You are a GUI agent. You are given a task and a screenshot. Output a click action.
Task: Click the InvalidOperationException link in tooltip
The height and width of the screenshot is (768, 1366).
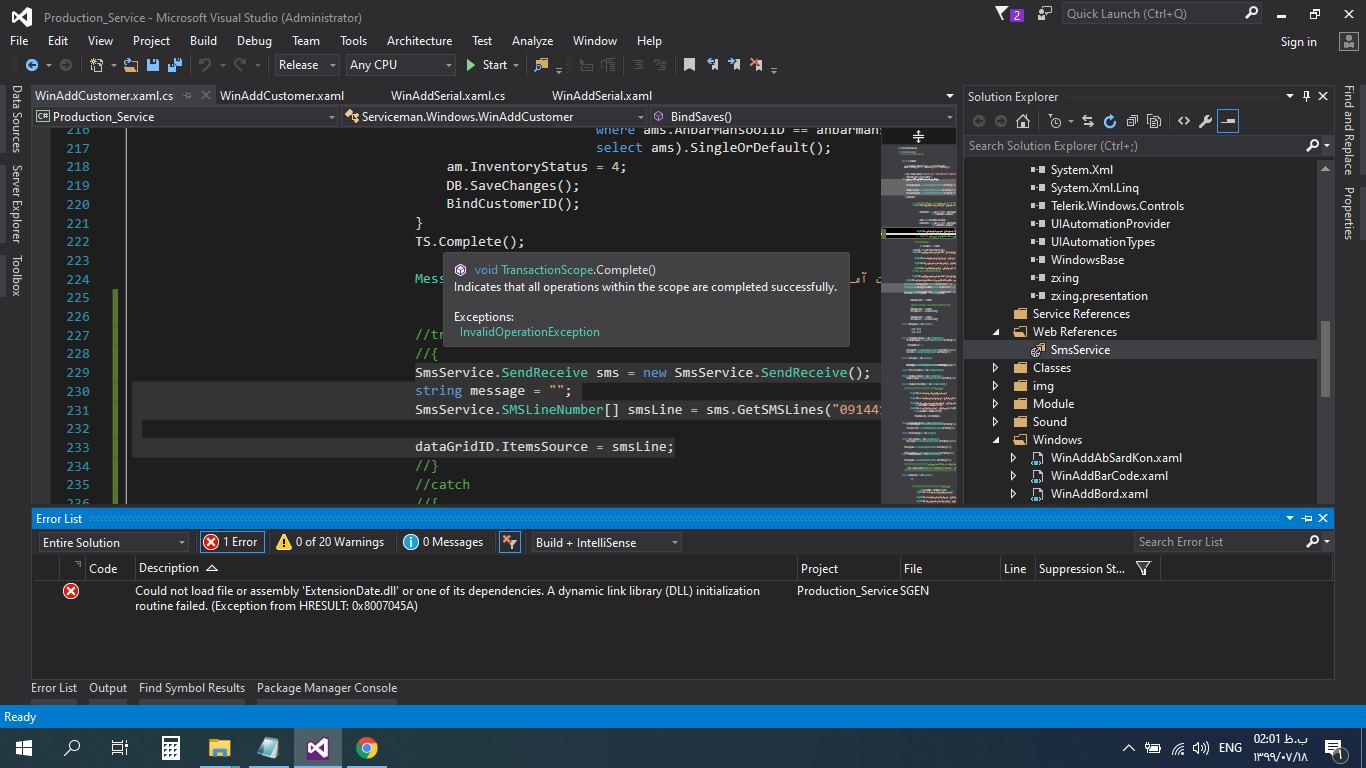pyautogui.click(x=530, y=332)
